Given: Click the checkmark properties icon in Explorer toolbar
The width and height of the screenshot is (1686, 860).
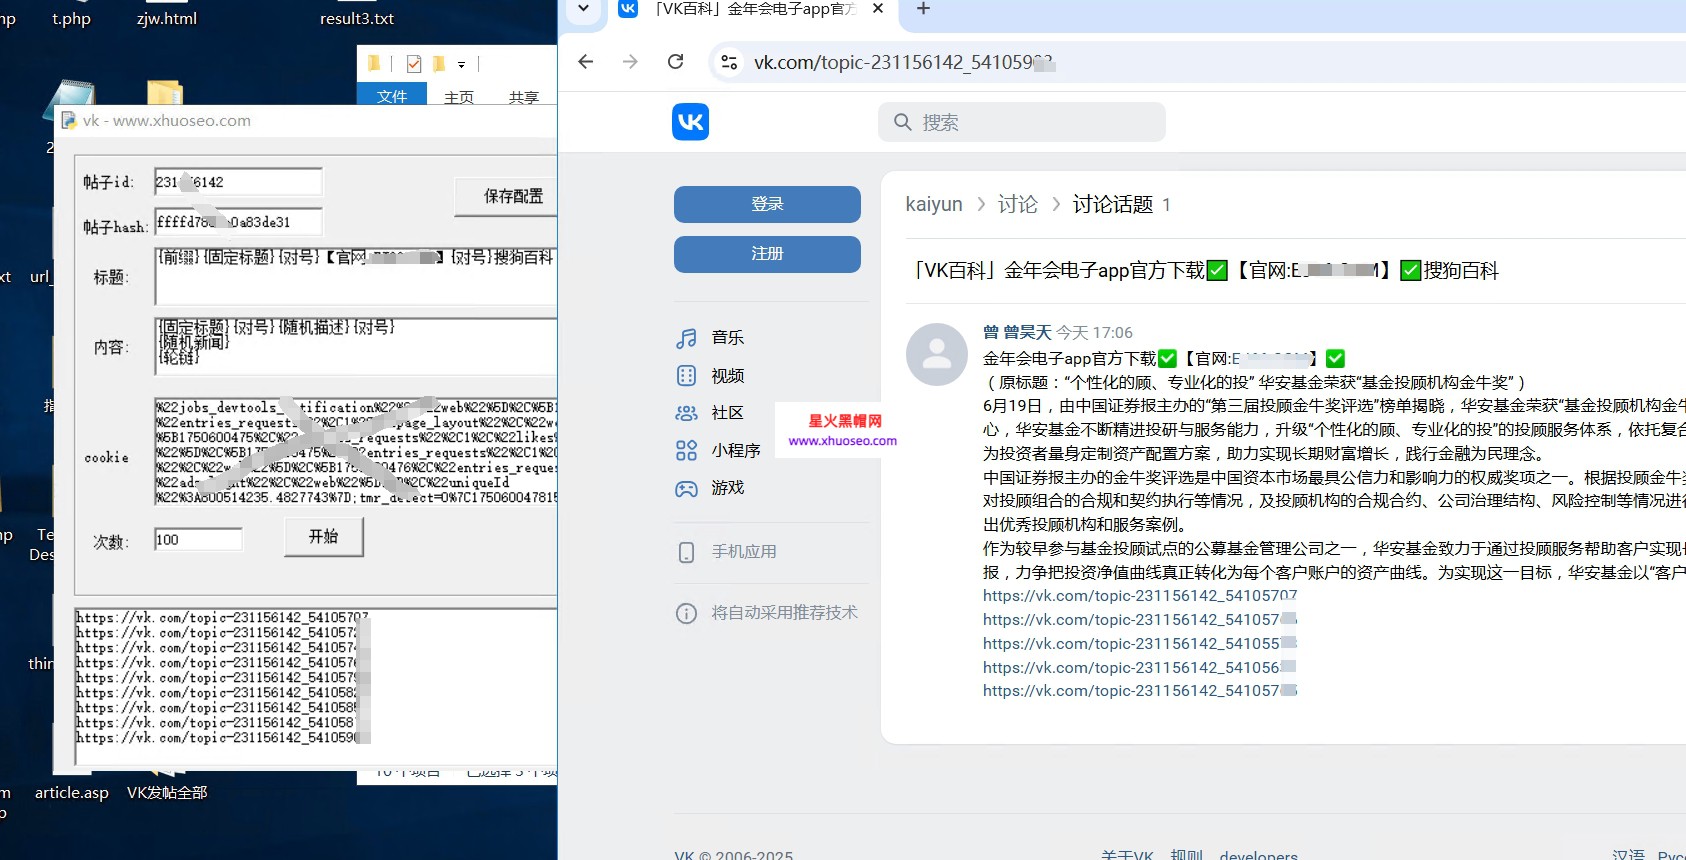Looking at the screenshot, I should coord(414,64).
